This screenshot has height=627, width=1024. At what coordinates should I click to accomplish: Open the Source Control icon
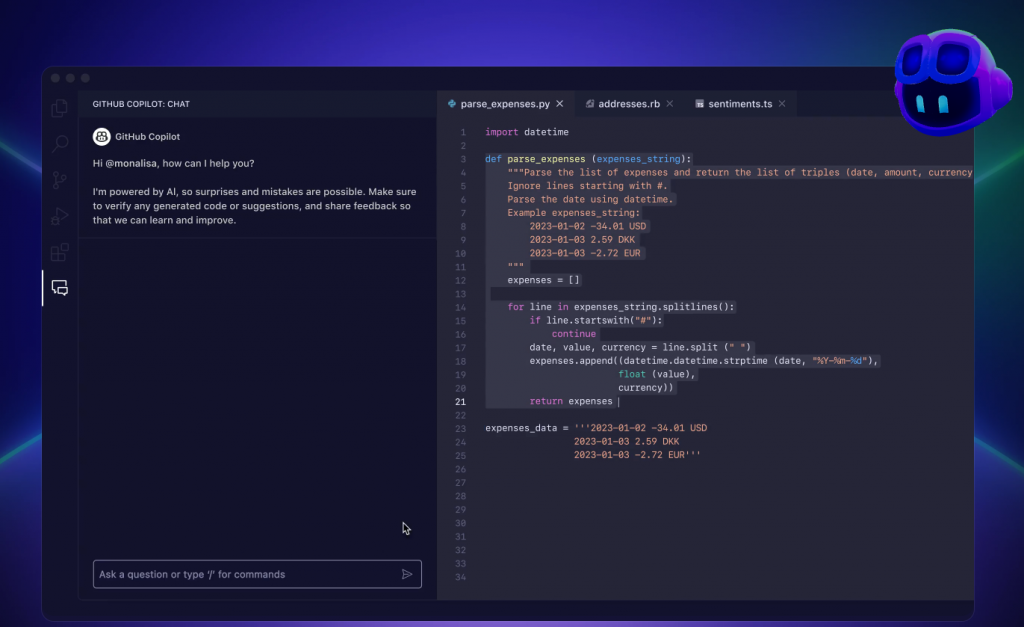(59, 179)
